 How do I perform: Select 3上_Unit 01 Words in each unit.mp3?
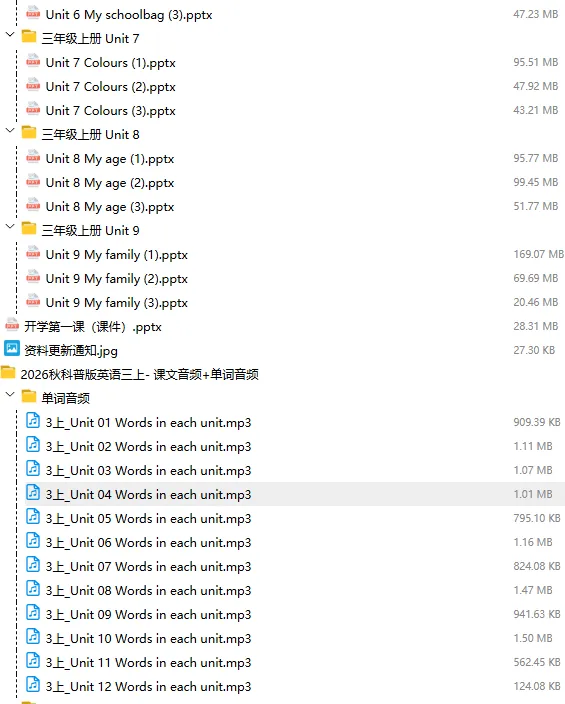148,422
